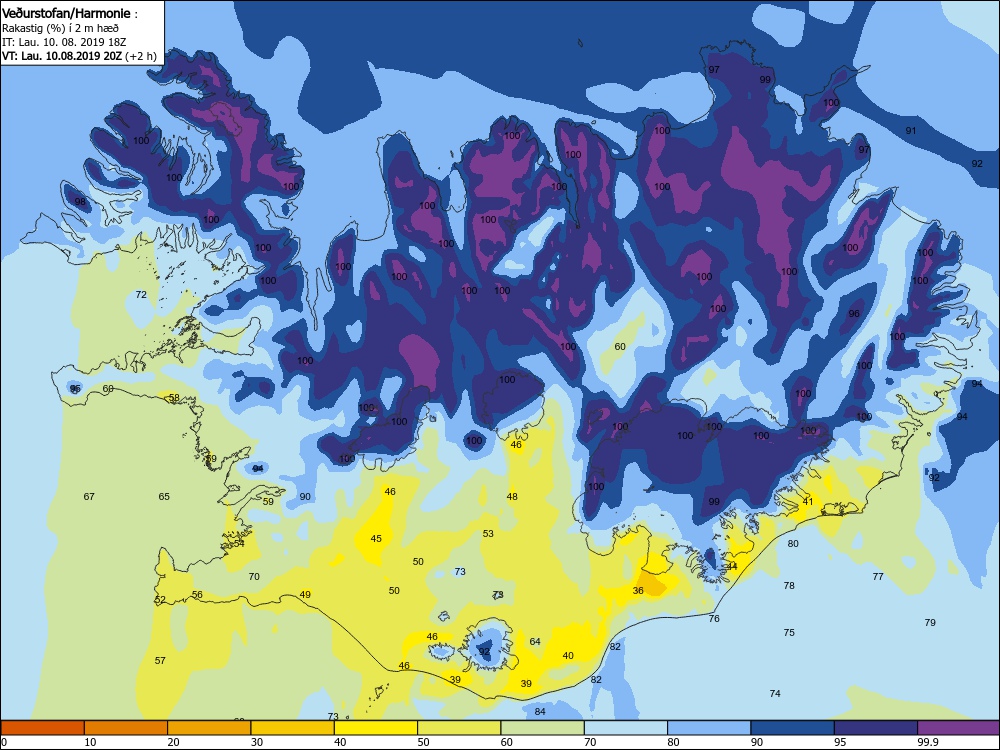Click the '65' humidity value off west coast
The height and width of the screenshot is (750, 1000).
click(164, 497)
